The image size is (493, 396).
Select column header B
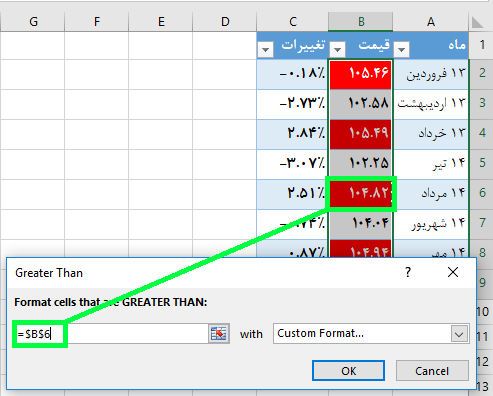point(361,22)
